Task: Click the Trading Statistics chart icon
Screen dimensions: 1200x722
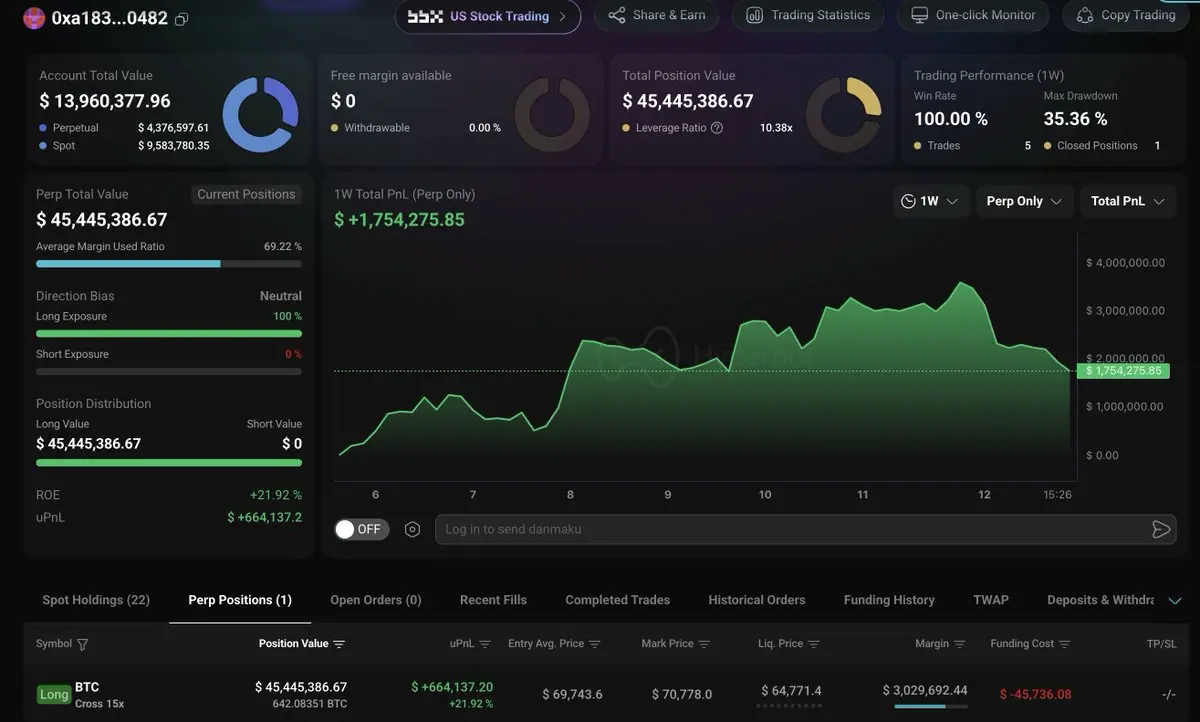Action: pyautogui.click(x=755, y=15)
